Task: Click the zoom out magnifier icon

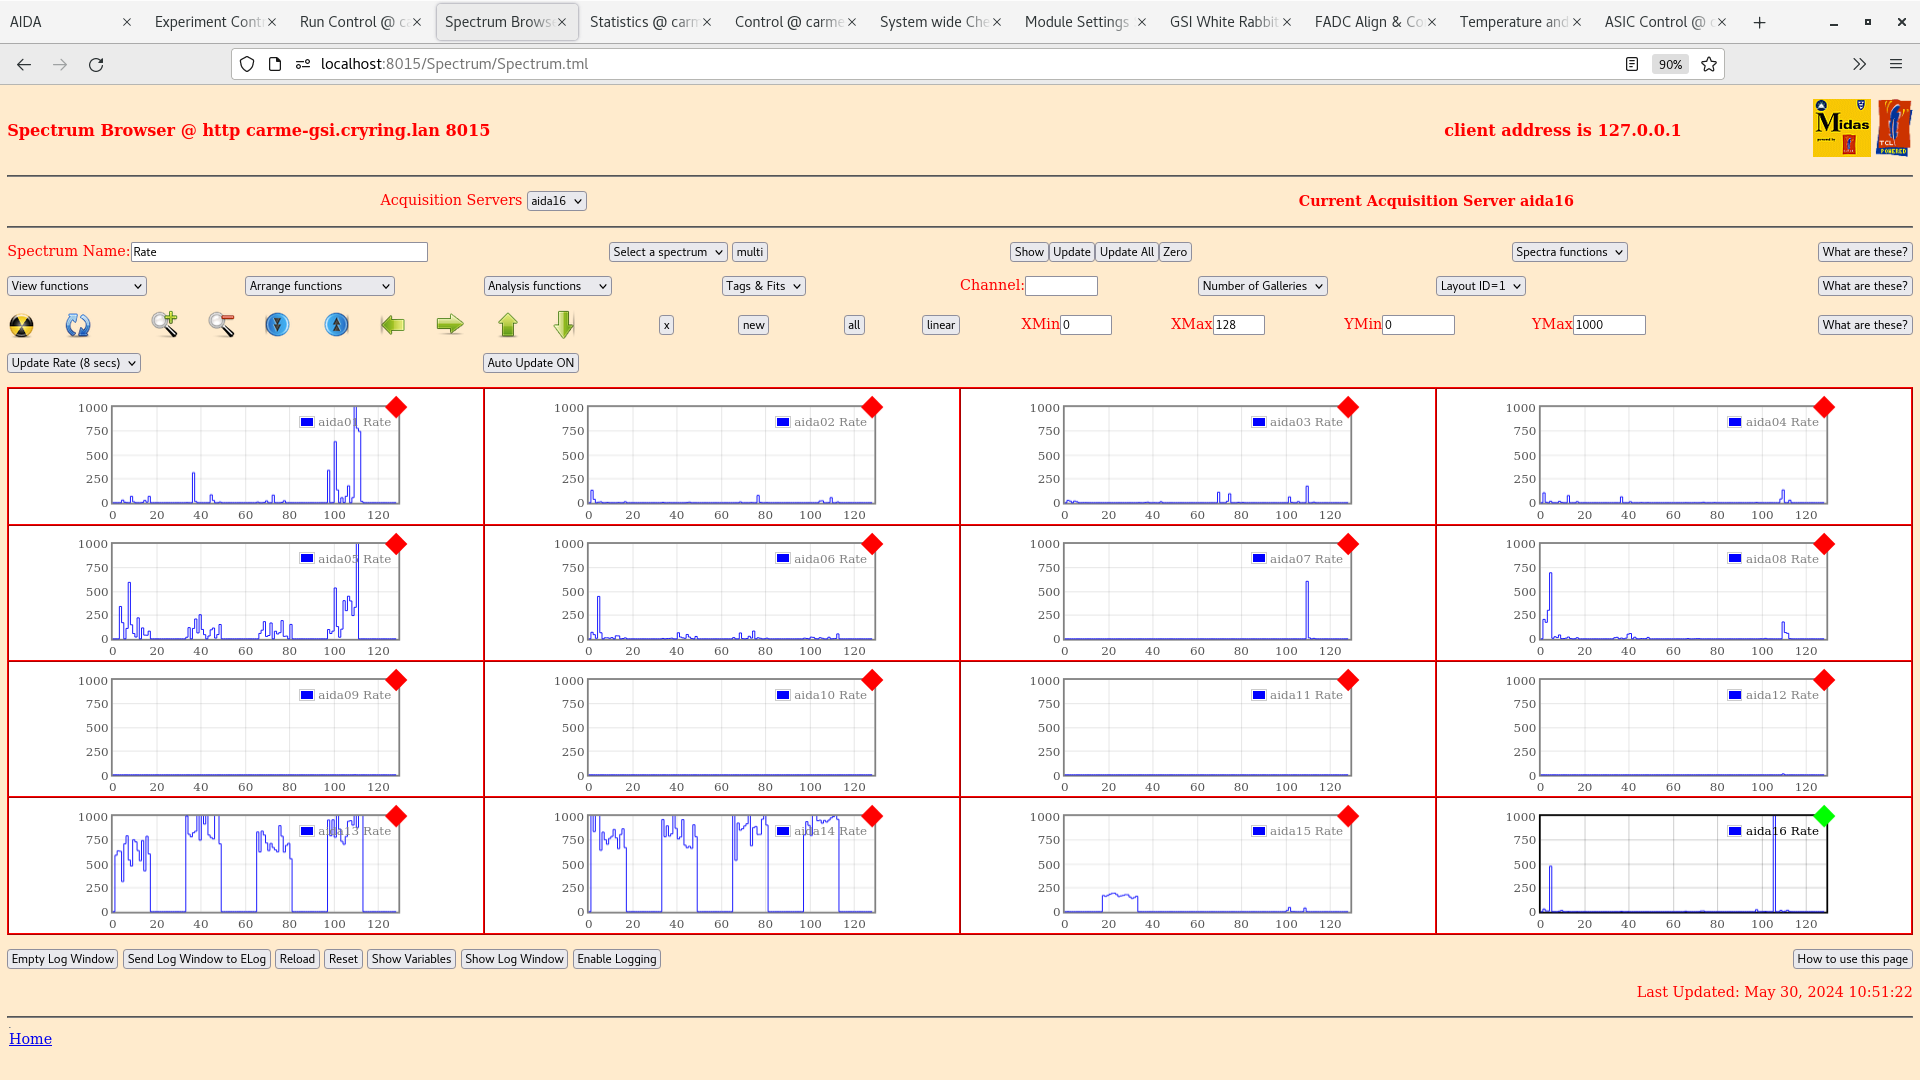Action: 221,324
